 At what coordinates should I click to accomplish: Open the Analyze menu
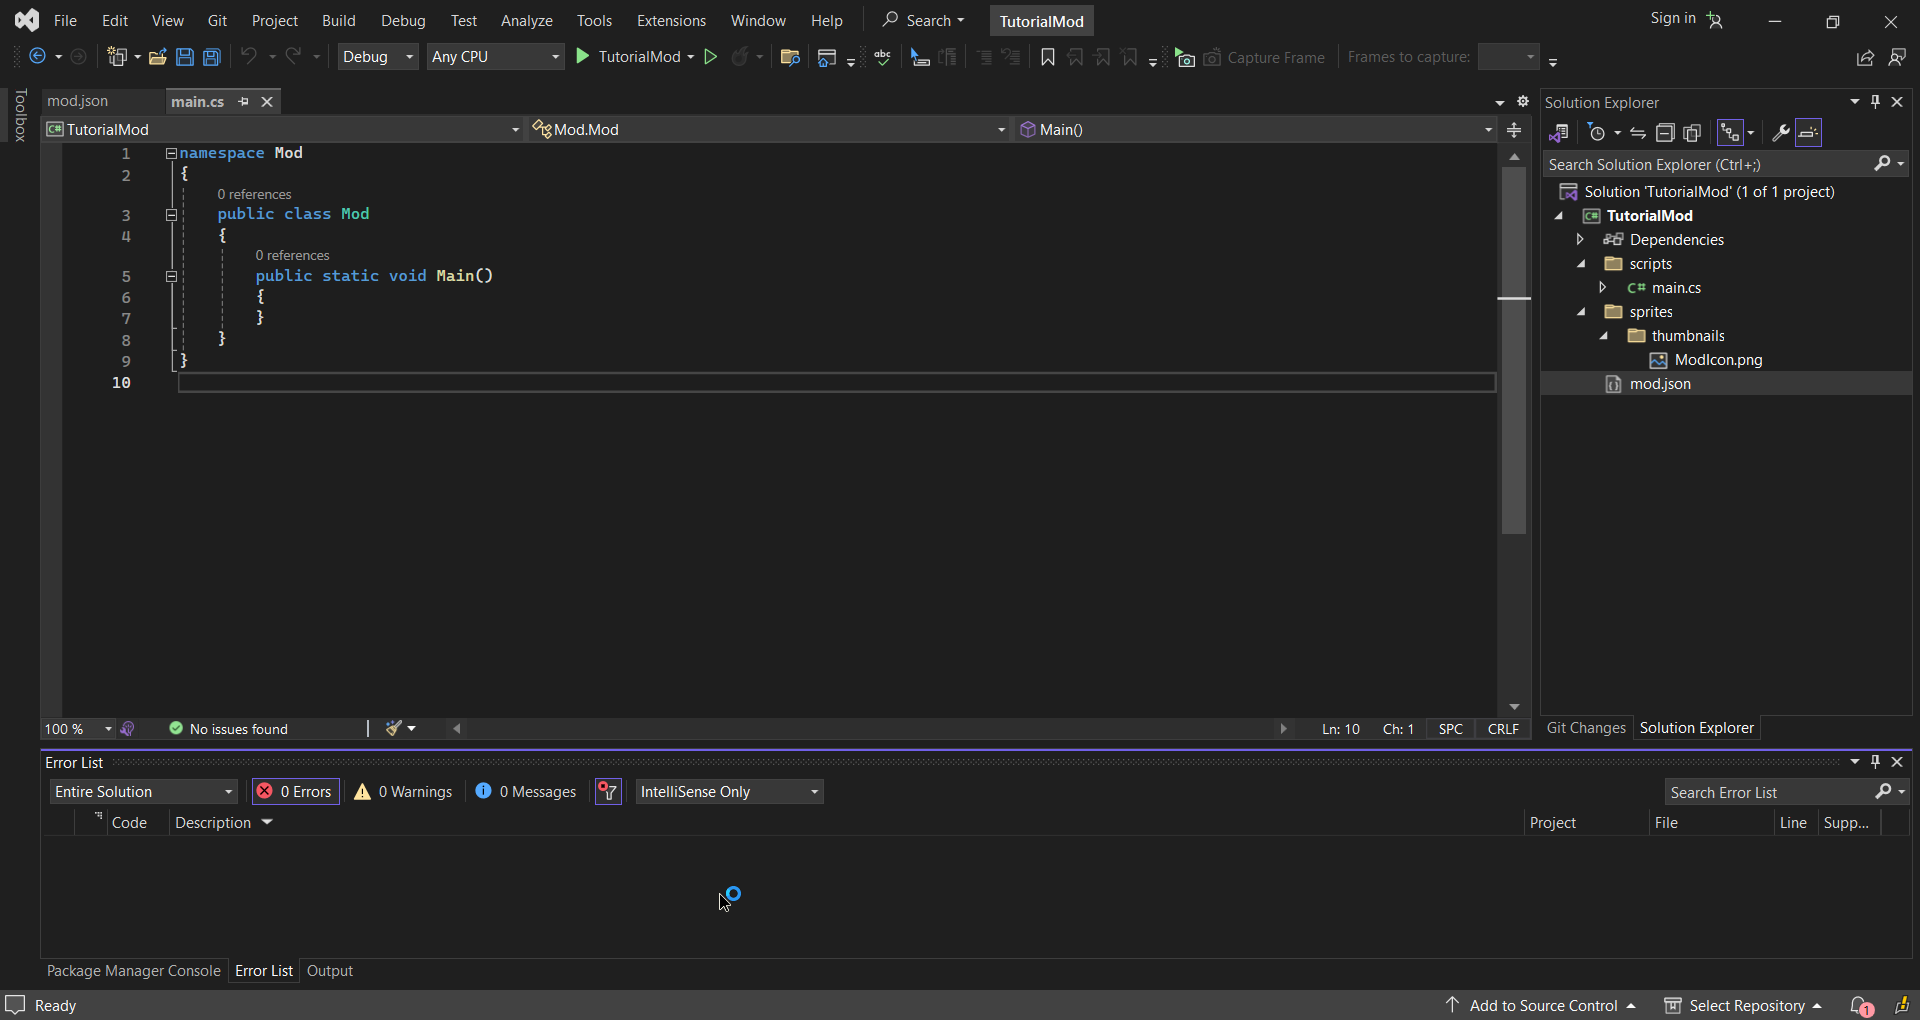click(x=527, y=21)
